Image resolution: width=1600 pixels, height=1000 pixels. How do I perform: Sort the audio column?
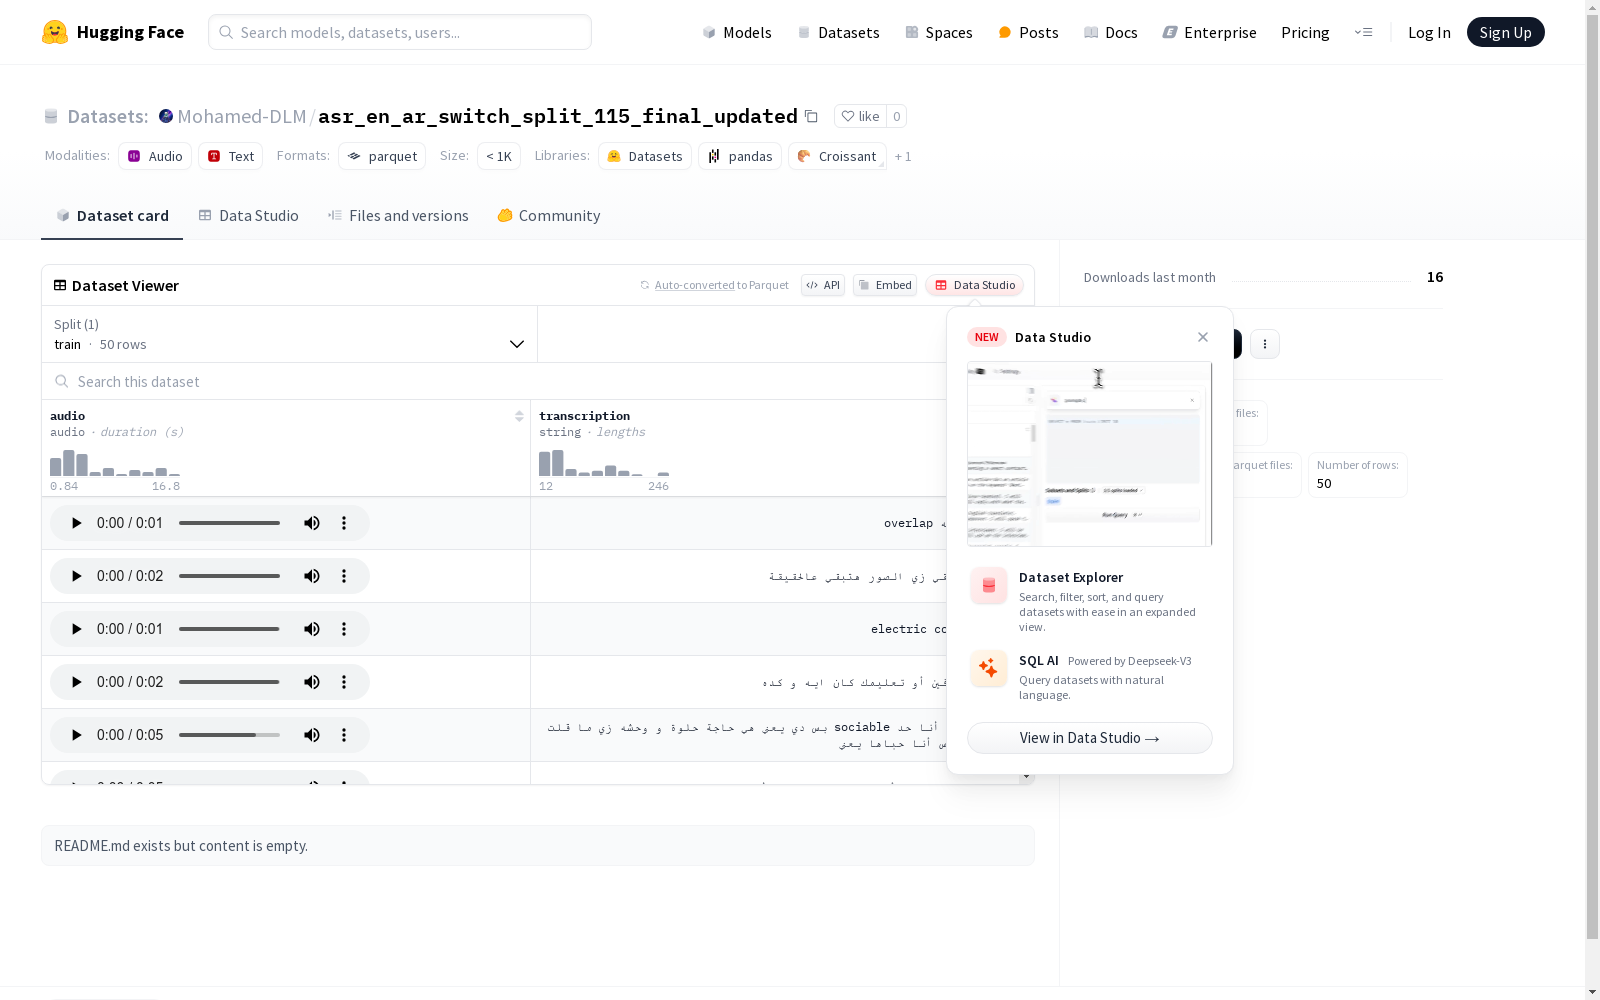tap(519, 416)
